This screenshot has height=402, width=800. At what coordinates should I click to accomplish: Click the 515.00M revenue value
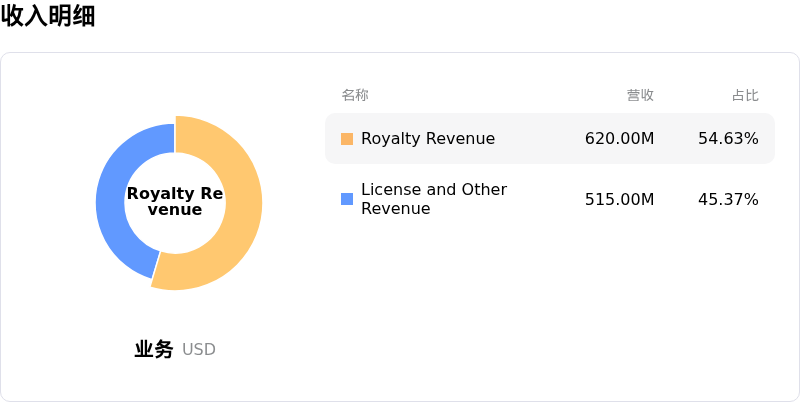(619, 199)
